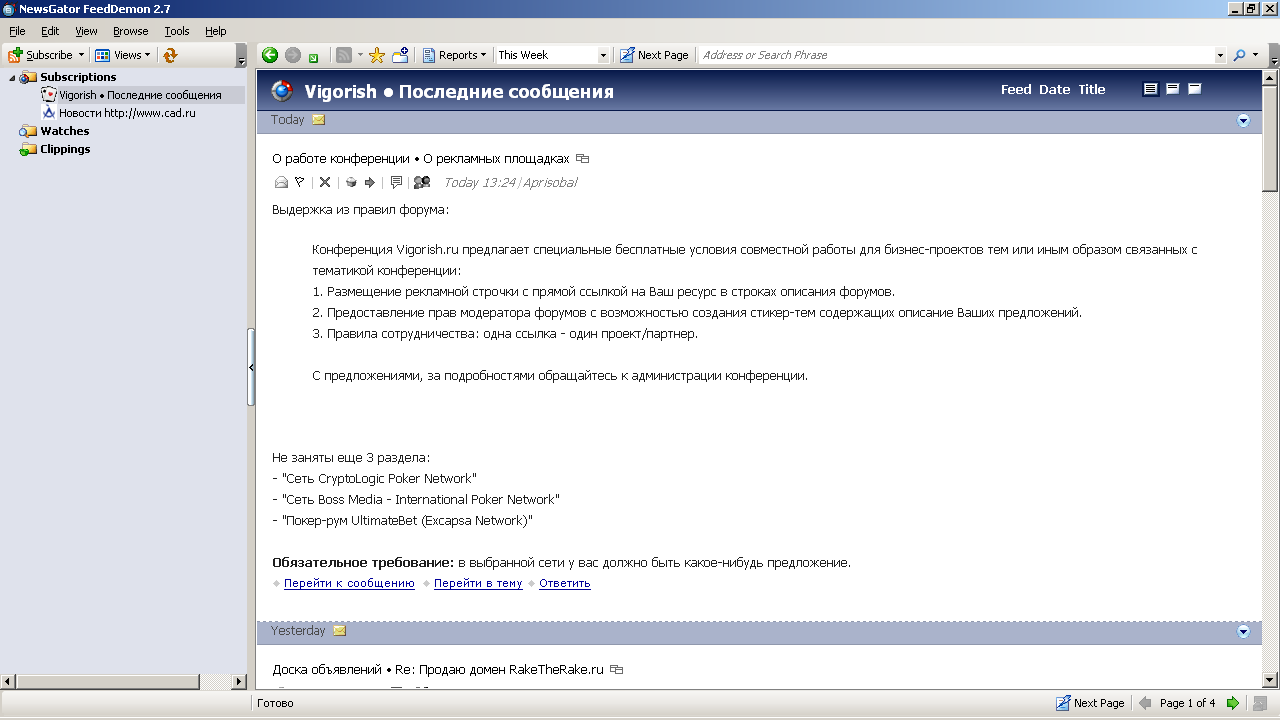Screen dimensions: 1280x720
Task: Click the Ответить link
Action: tap(564, 583)
